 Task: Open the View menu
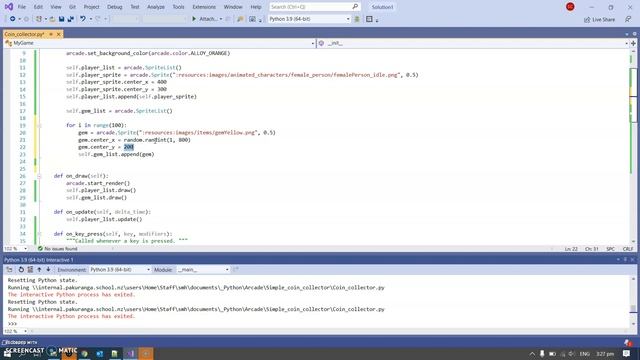pyautogui.click(x=56, y=7)
